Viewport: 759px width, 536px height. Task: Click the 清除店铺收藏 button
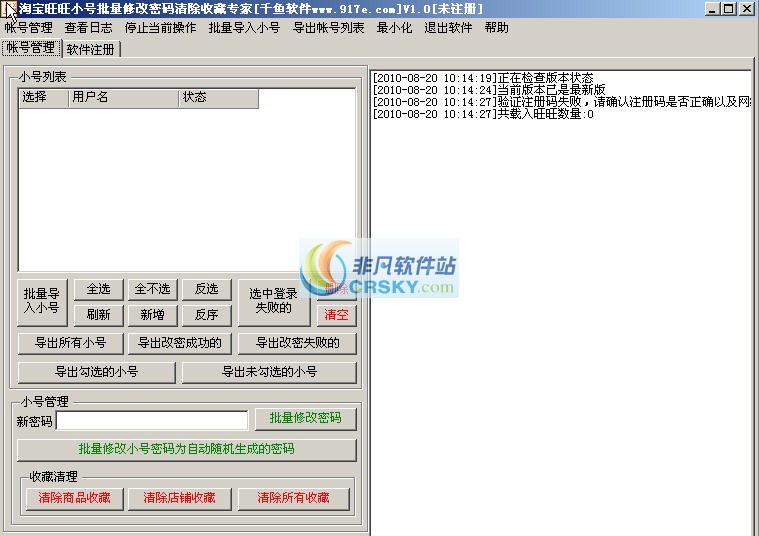click(x=180, y=498)
